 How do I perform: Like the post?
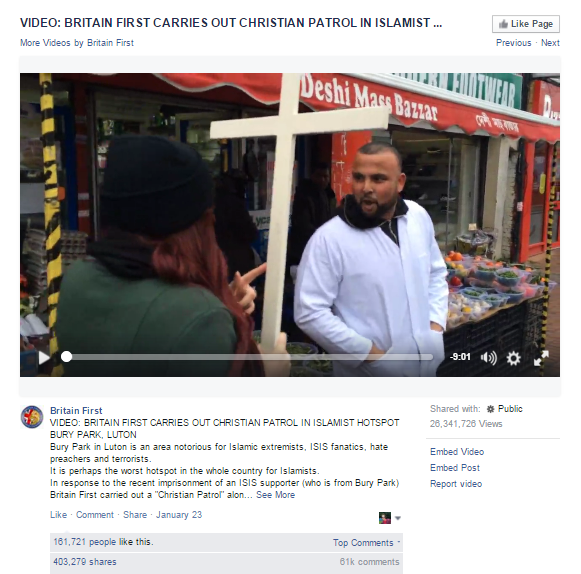coord(58,515)
